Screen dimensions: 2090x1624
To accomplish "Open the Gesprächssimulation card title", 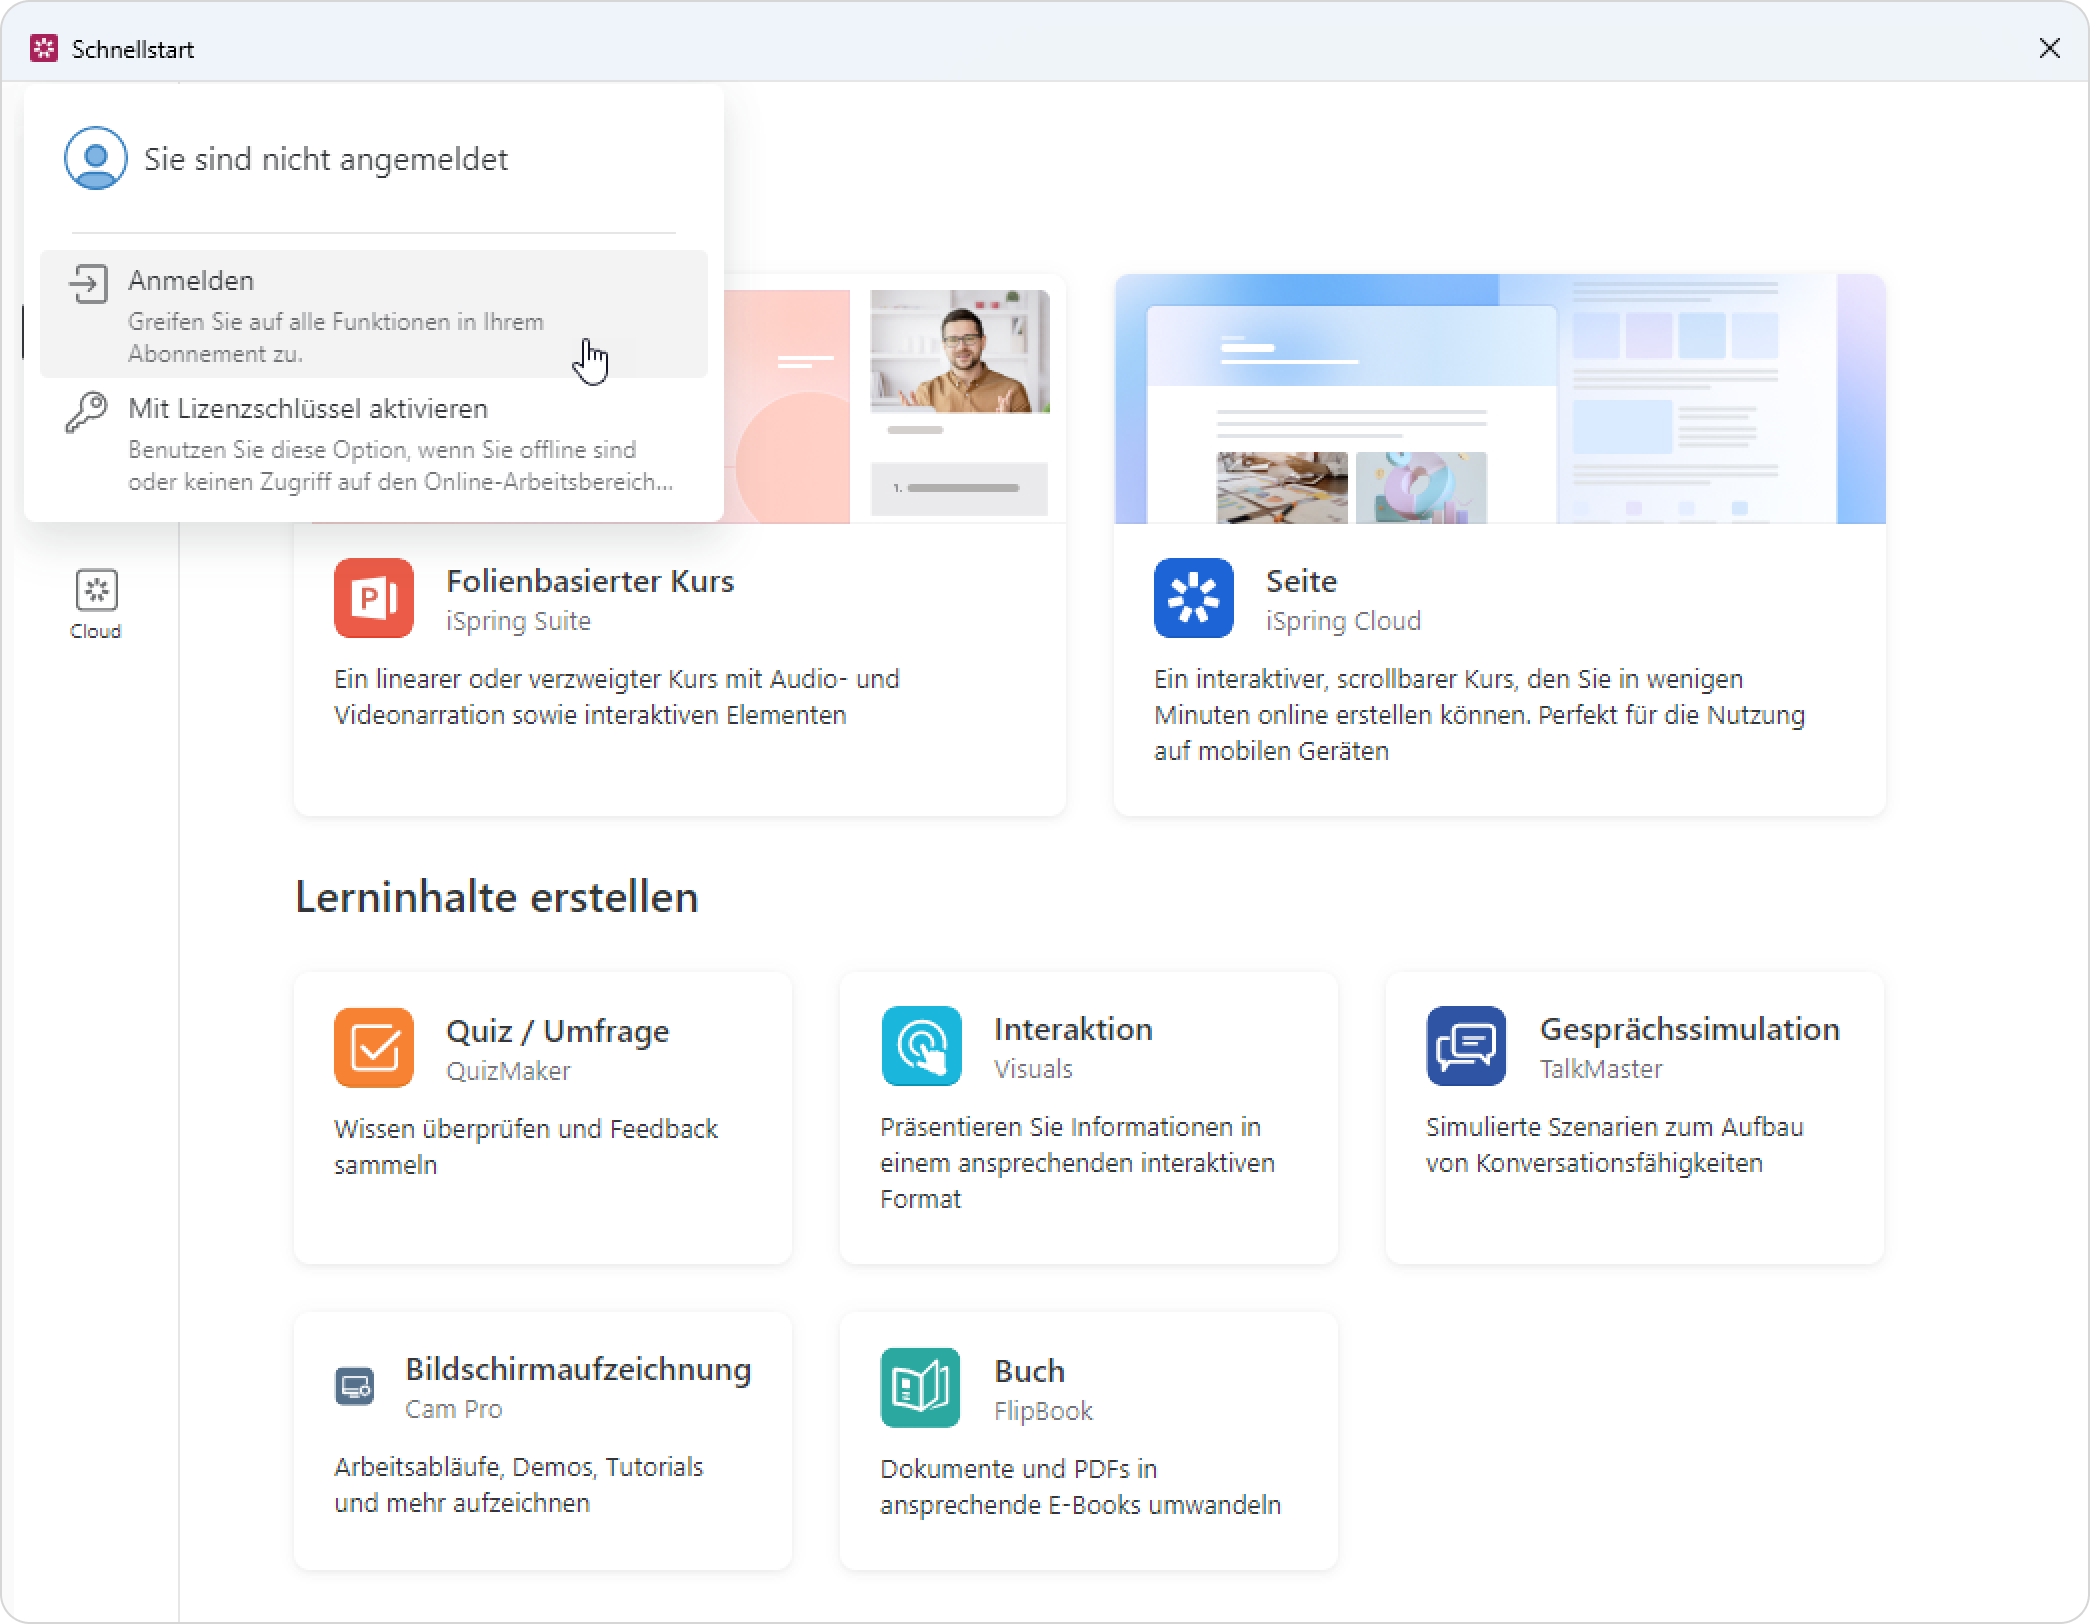I will click(x=1689, y=1029).
